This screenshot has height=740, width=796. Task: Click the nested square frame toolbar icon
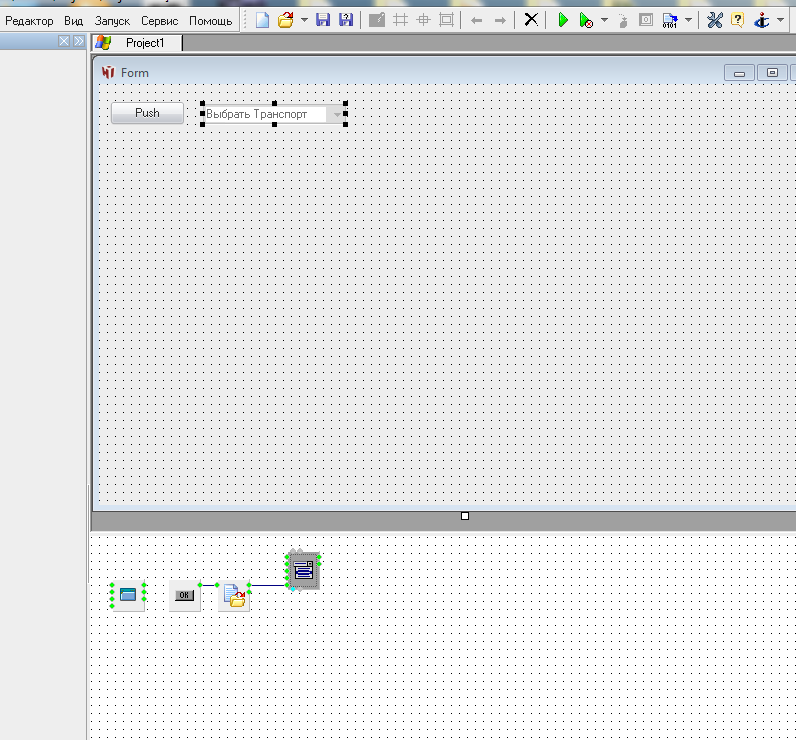446,20
